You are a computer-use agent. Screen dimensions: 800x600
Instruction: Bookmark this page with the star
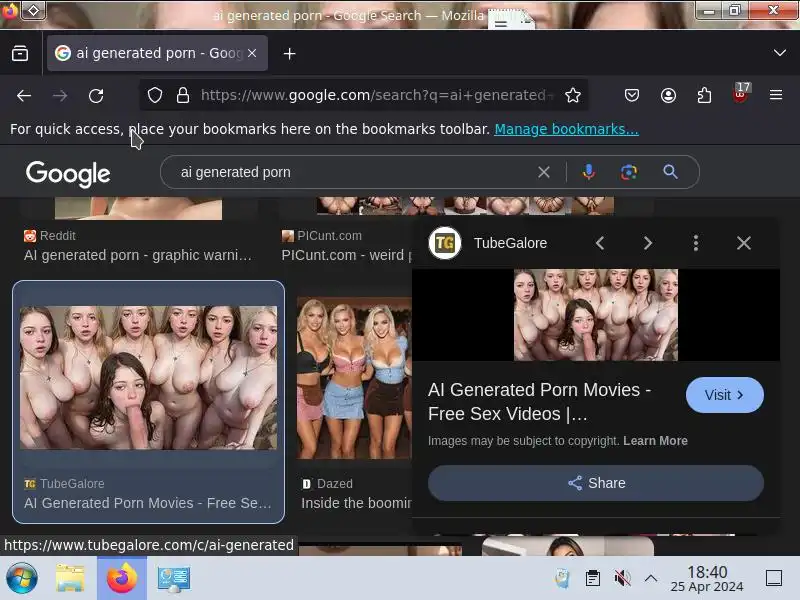(572, 95)
